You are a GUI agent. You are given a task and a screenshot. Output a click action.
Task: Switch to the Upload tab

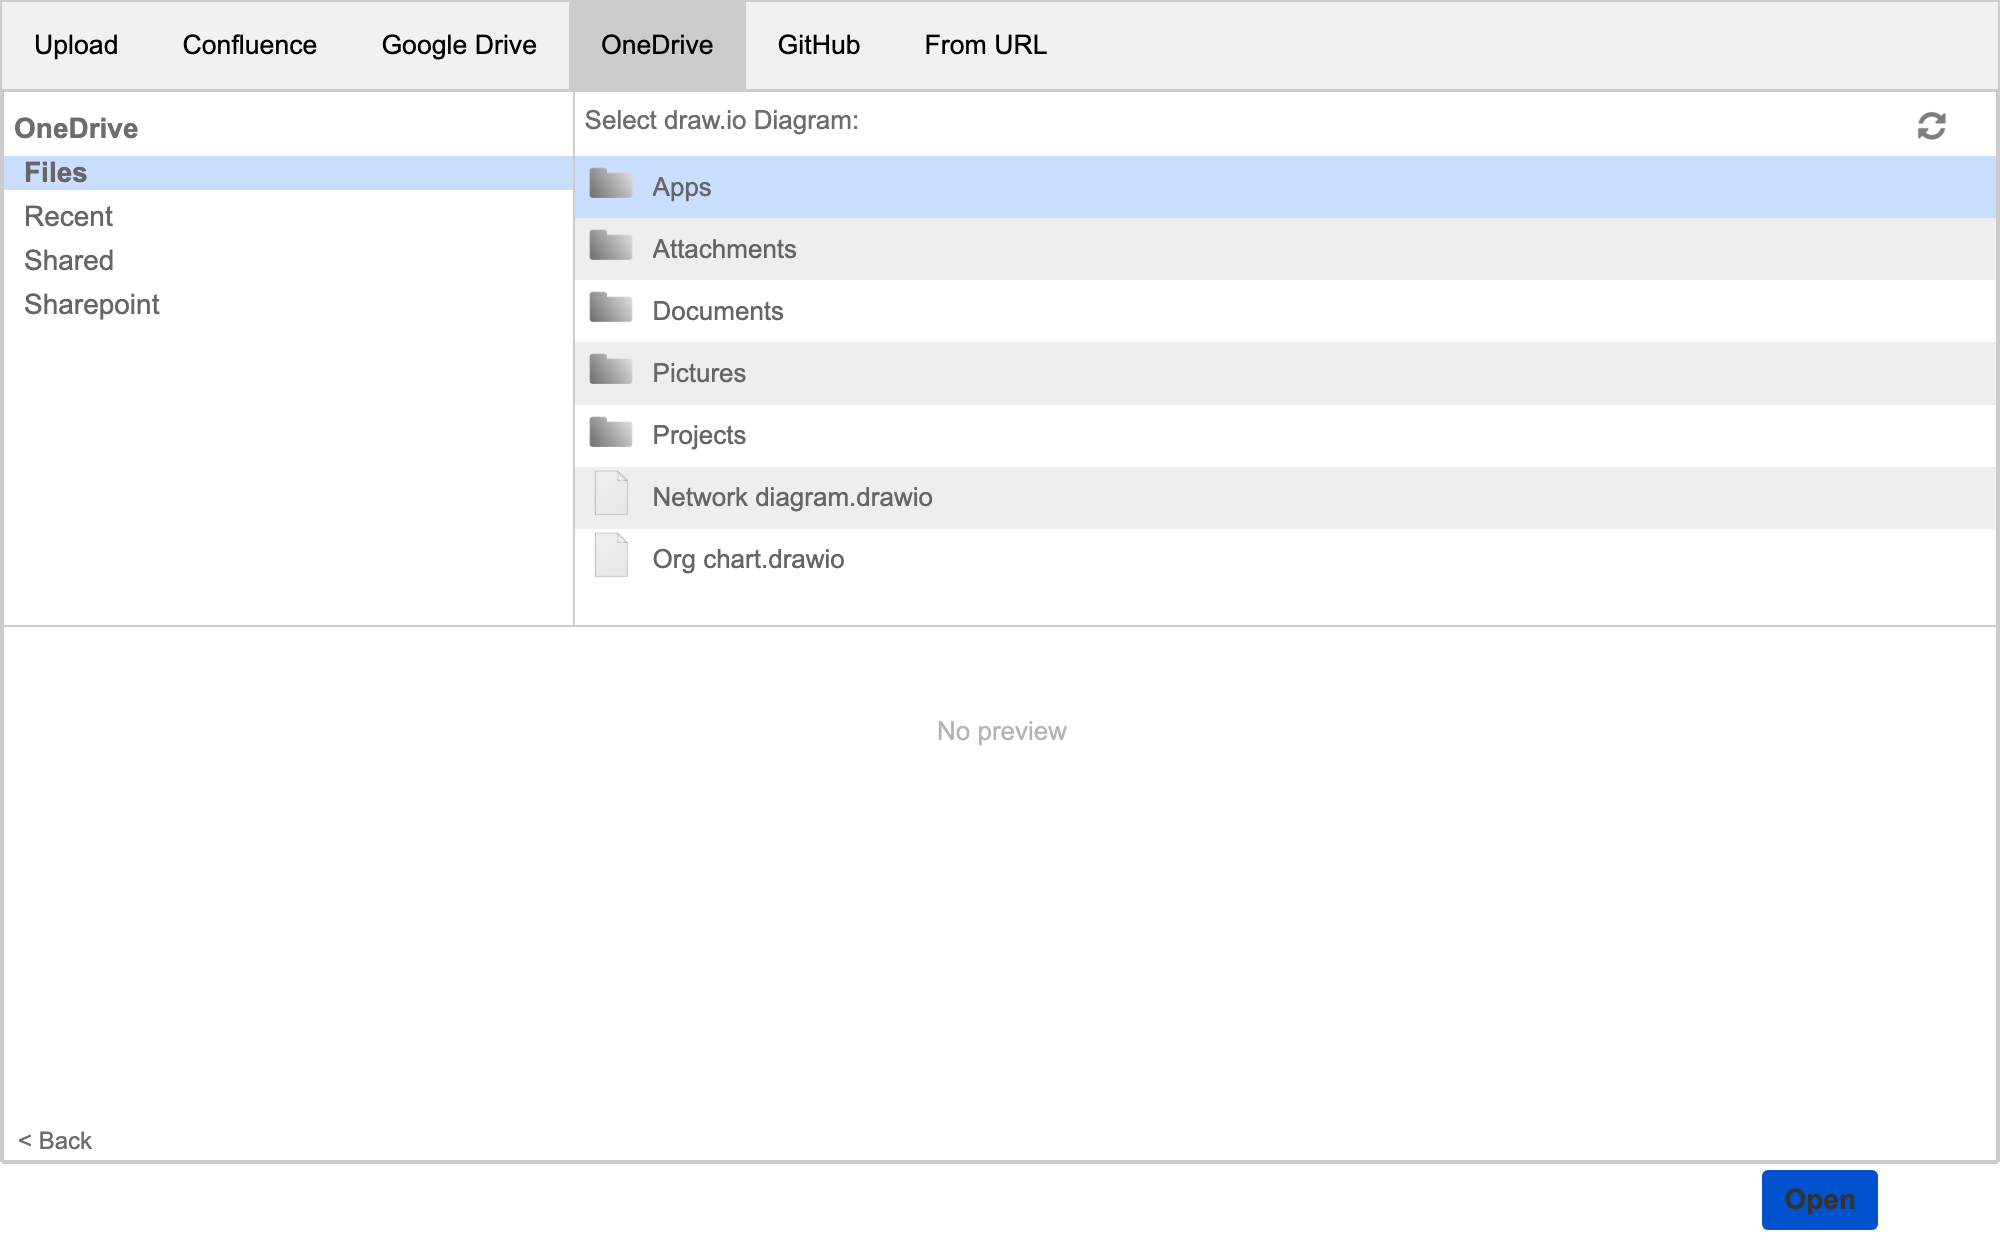(x=76, y=45)
